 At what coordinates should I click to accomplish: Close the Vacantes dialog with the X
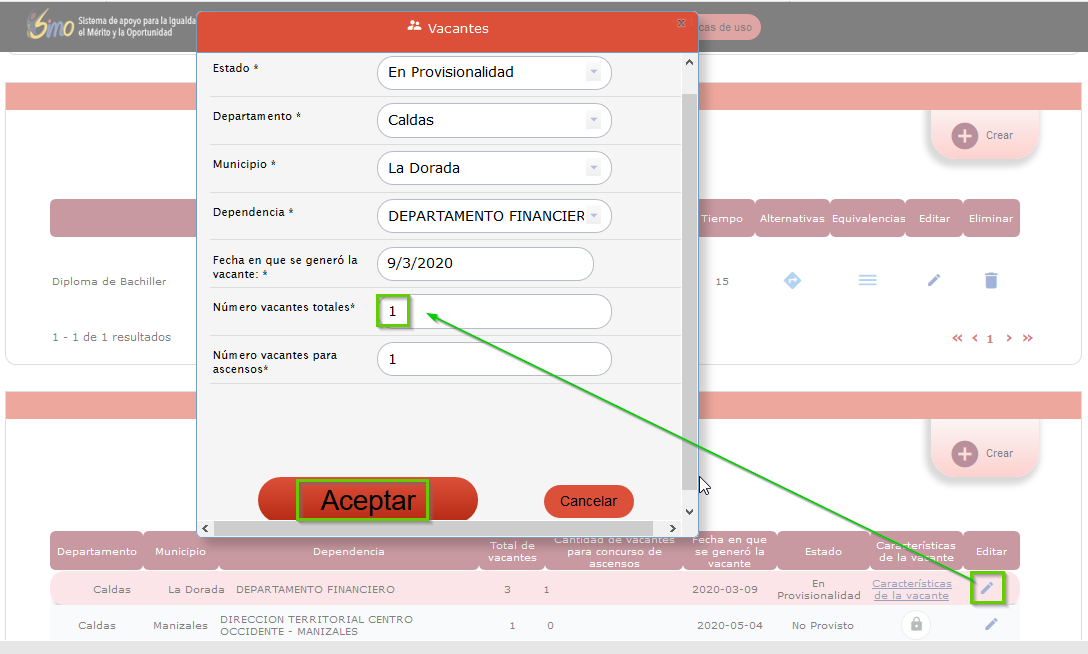[x=681, y=23]
